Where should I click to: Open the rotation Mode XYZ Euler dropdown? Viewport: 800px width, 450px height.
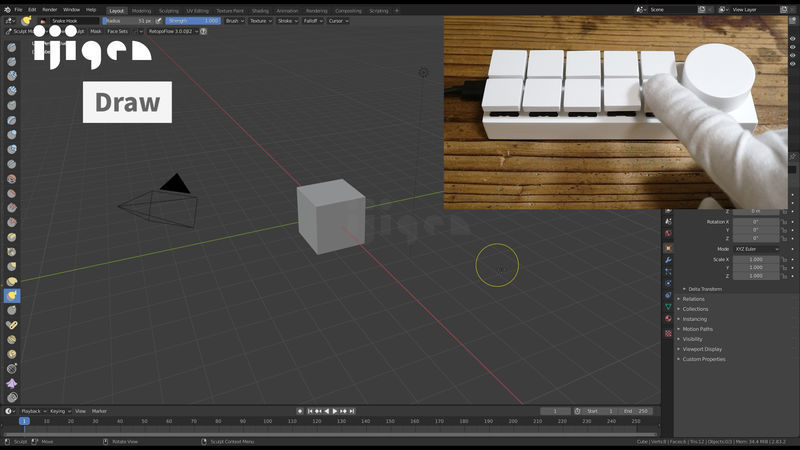[x=757, y=249]
